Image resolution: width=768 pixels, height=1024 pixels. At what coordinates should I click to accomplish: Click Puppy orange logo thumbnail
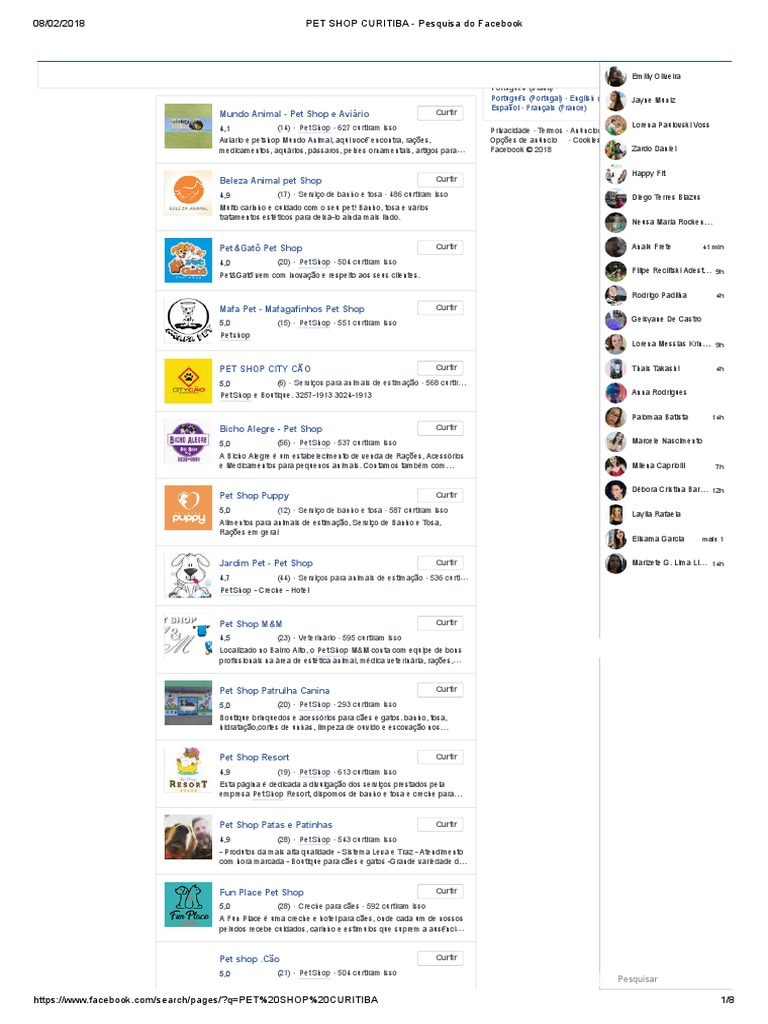point(188,507)
